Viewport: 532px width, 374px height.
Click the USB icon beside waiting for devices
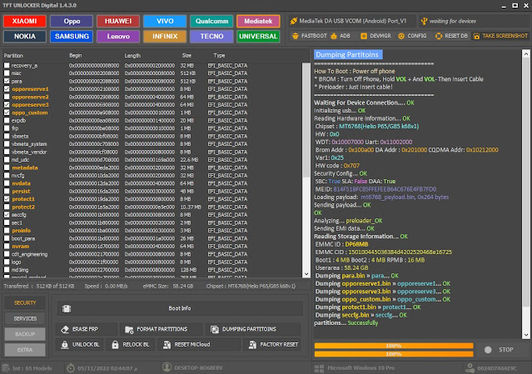pos(424,21)
